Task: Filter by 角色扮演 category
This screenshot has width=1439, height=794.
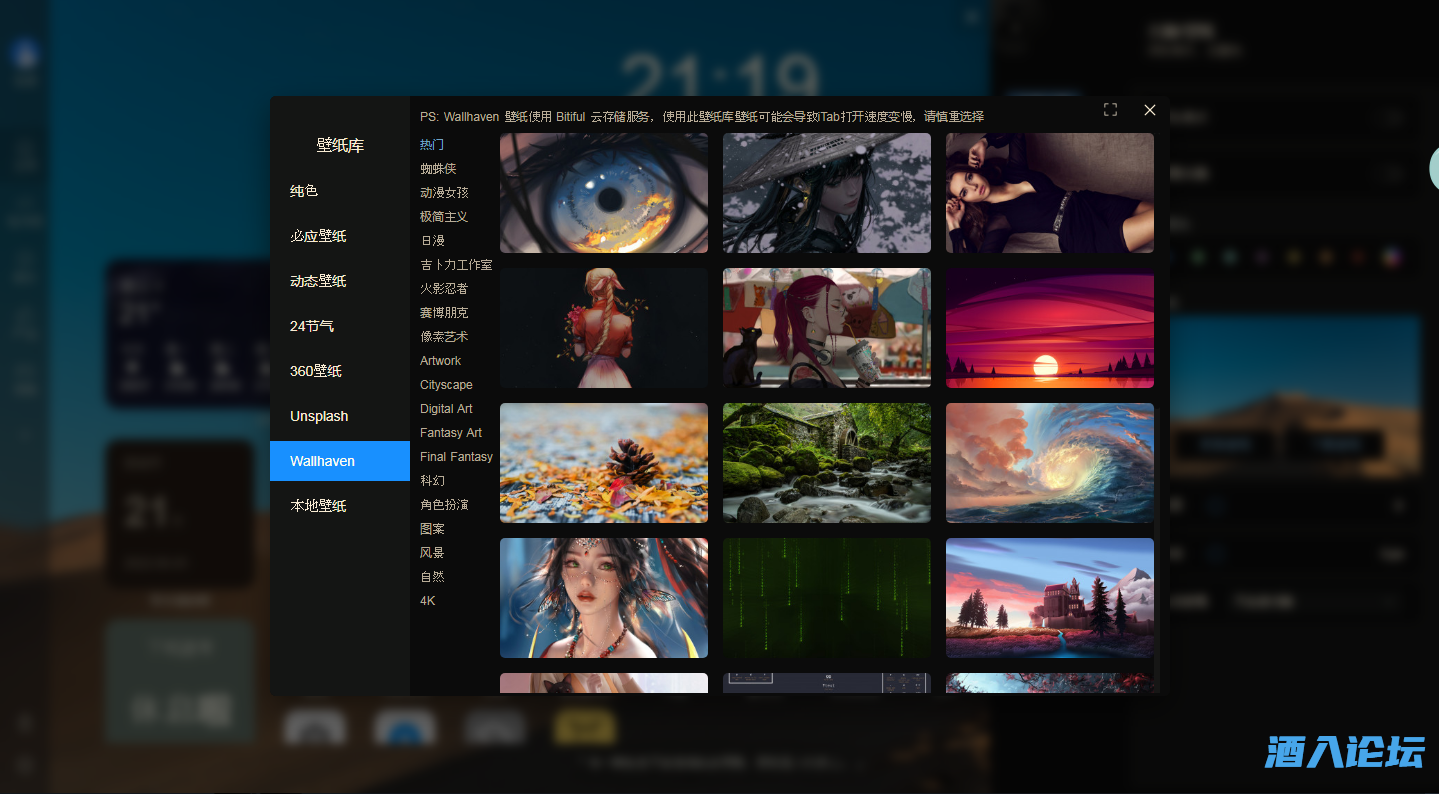Action: pyautogui.click(x=444, y=505)
